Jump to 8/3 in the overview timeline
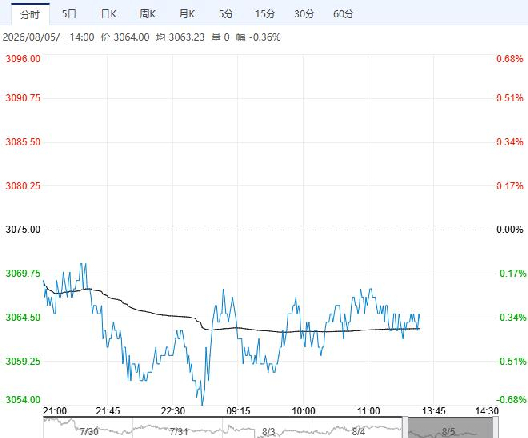Screen dimensions: 528x438 (268, 431)
